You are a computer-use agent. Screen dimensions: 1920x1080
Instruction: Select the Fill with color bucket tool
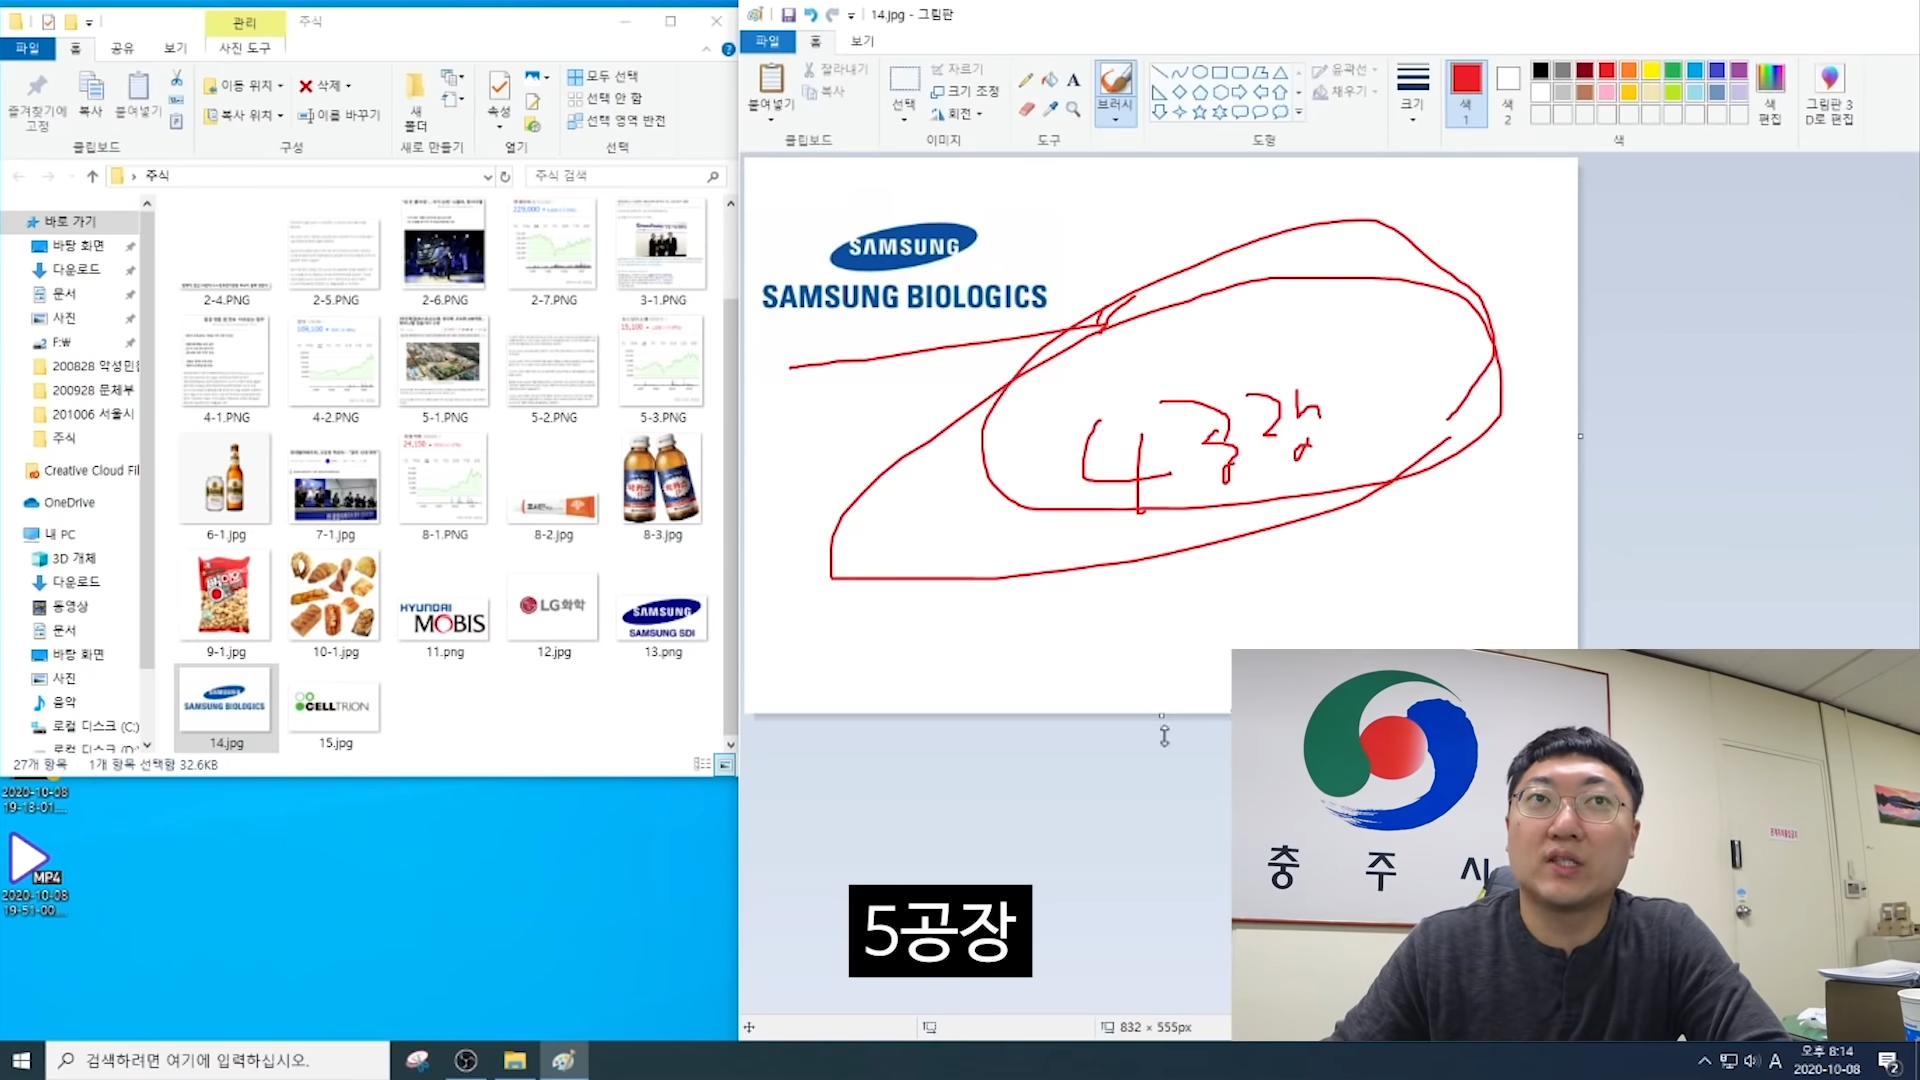click(1049, 80)
